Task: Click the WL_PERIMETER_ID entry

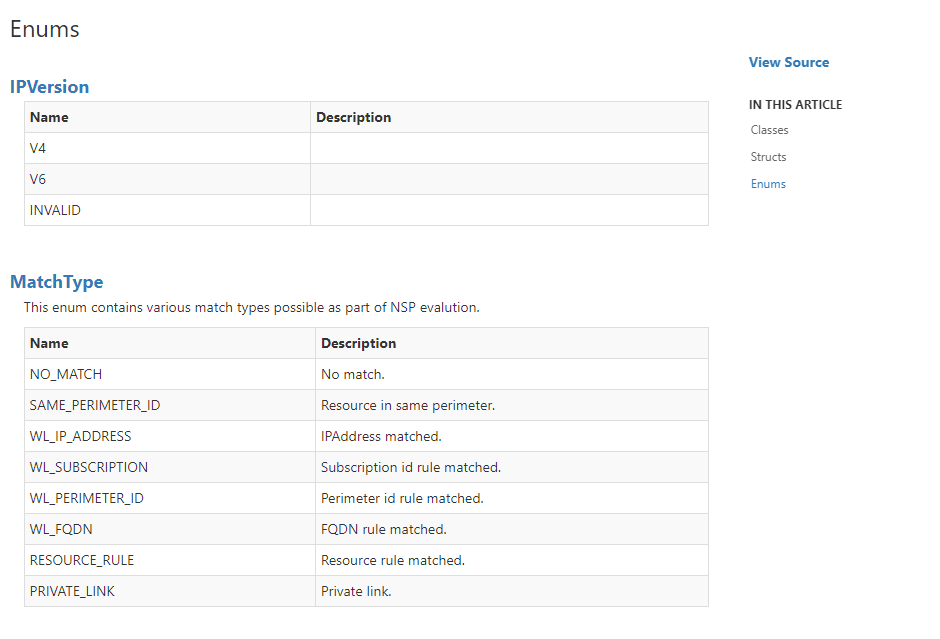Action: 87,498
